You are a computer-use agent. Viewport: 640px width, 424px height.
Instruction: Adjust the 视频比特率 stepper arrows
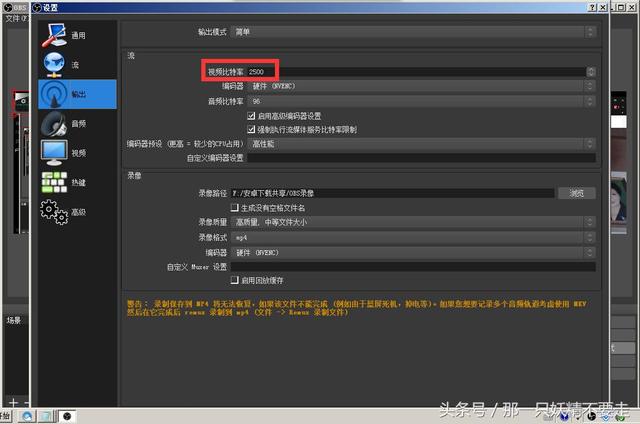[x=591, y=72]
